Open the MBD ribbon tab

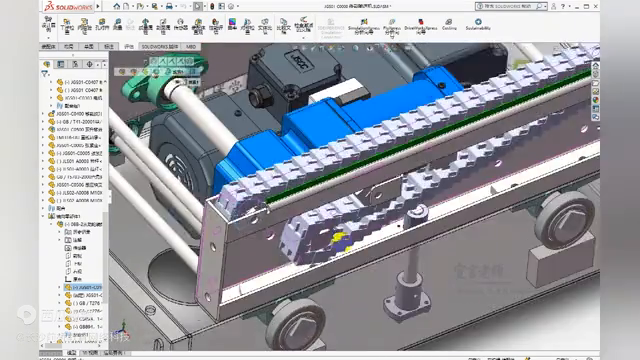tap(191, 47)
